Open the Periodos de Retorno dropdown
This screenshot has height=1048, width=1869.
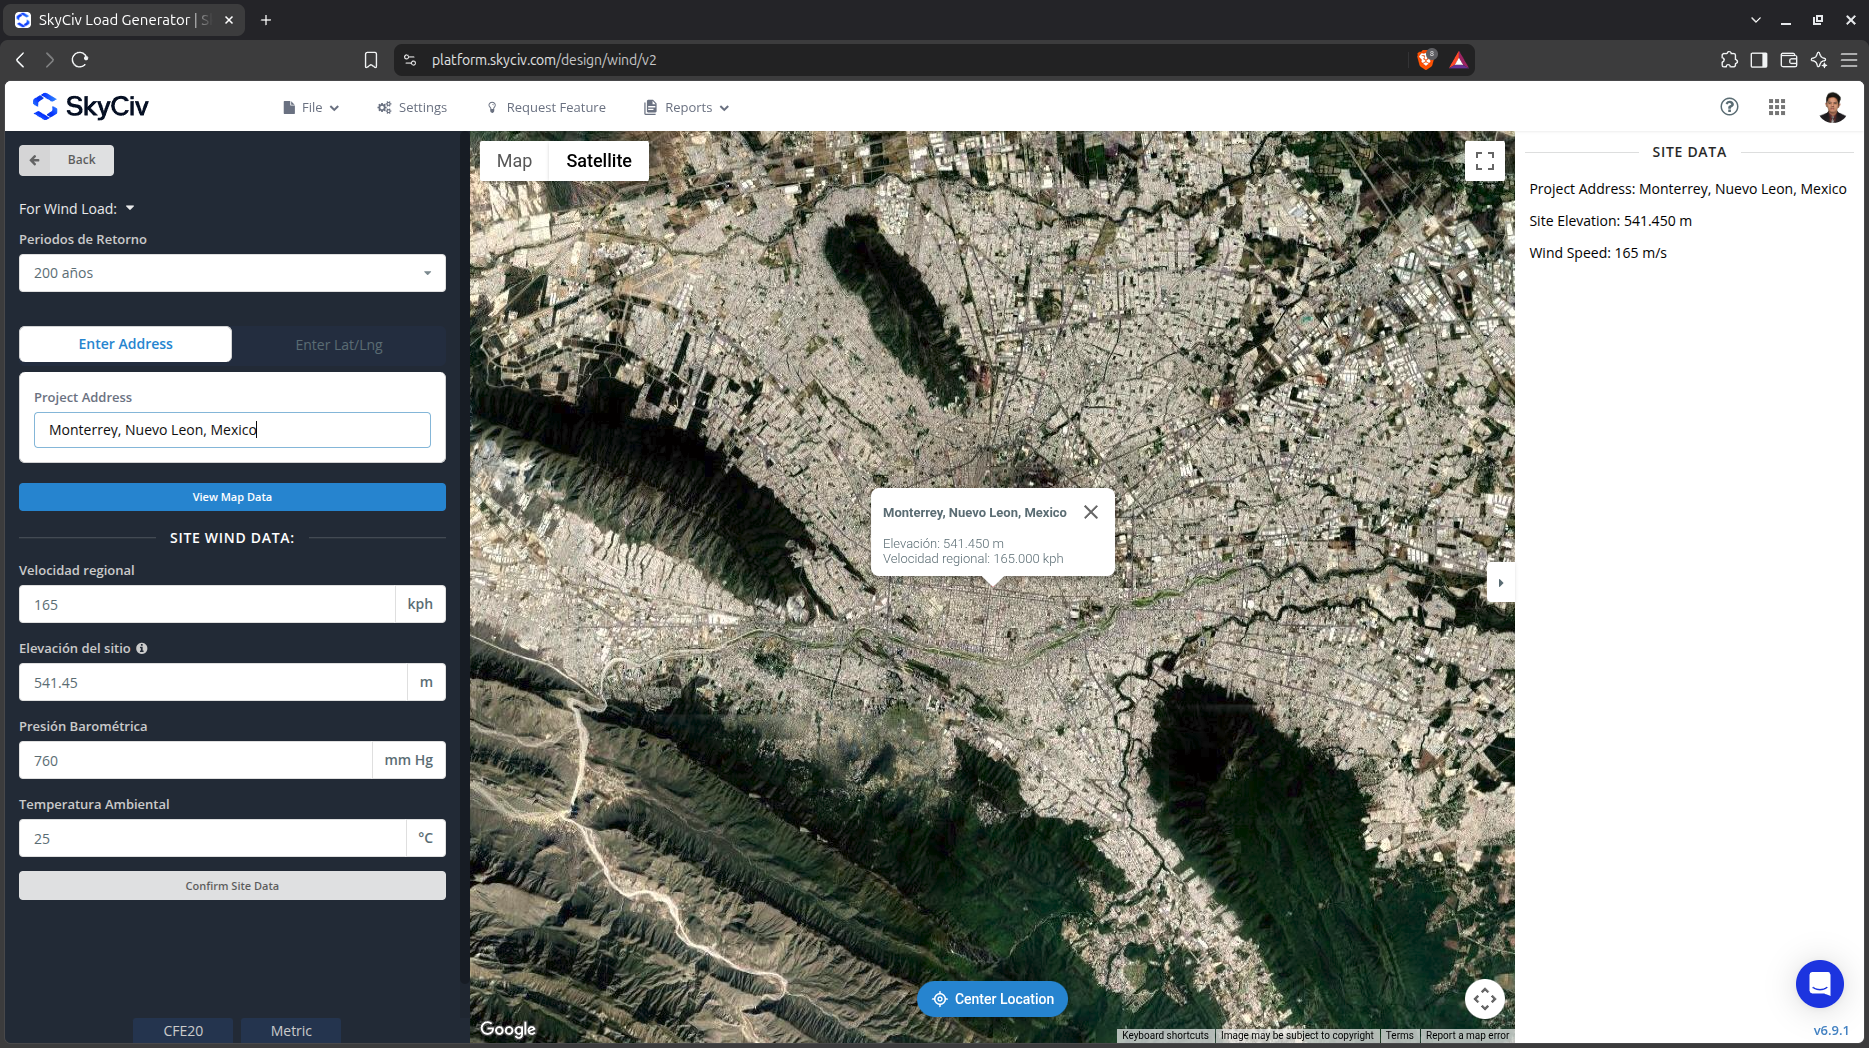pos(232,273)
